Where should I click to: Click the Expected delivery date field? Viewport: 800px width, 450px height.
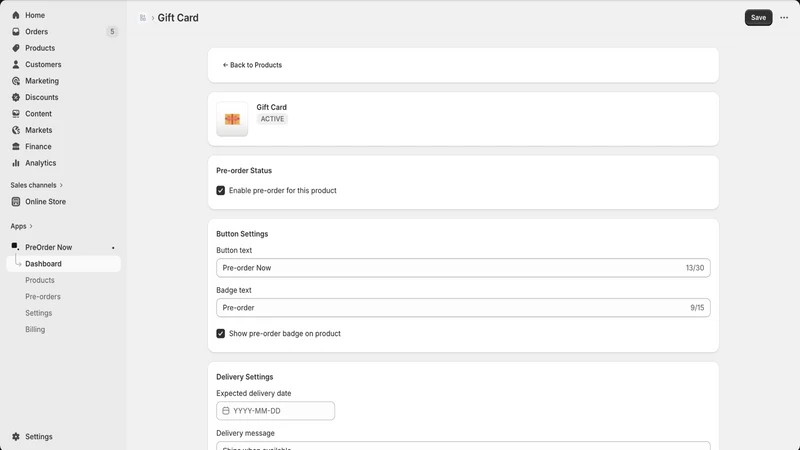[276, 411]
